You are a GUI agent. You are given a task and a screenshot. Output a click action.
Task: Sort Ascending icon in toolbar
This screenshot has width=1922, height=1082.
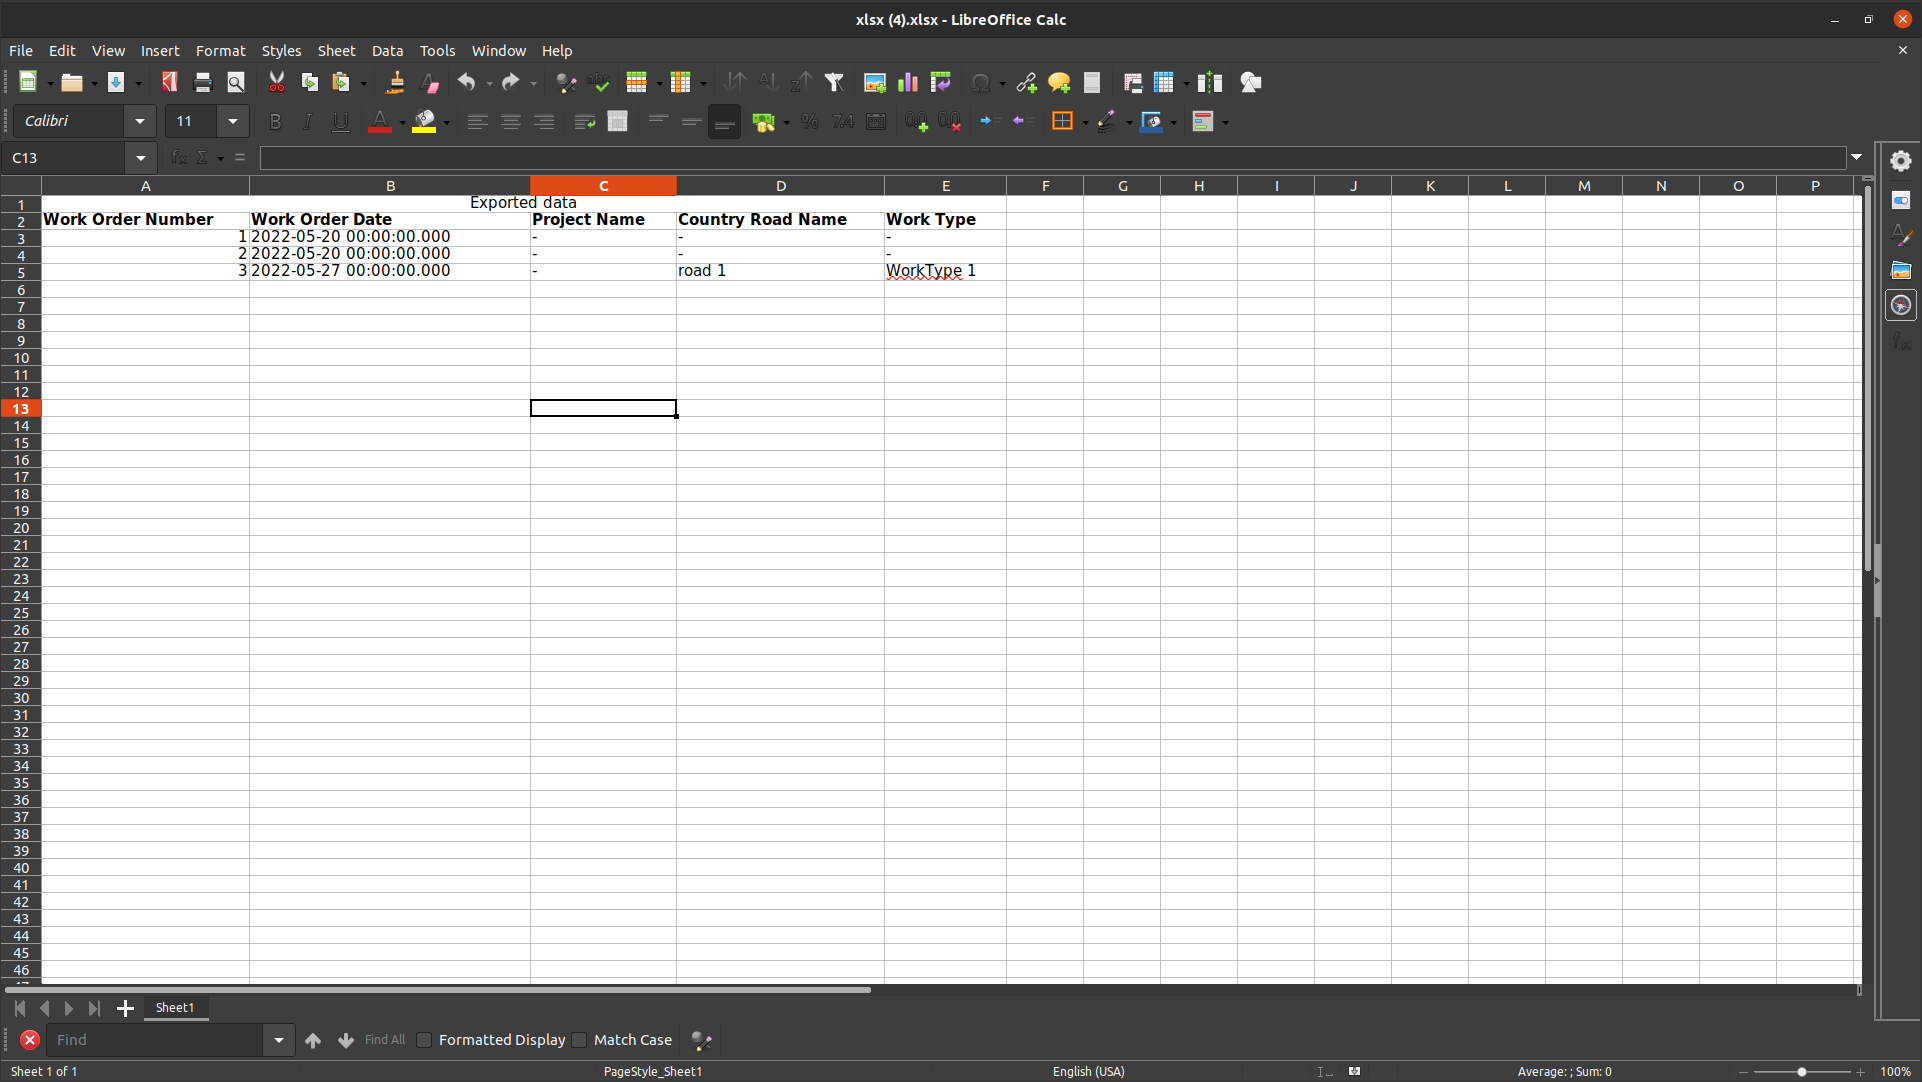pos(768,83)
